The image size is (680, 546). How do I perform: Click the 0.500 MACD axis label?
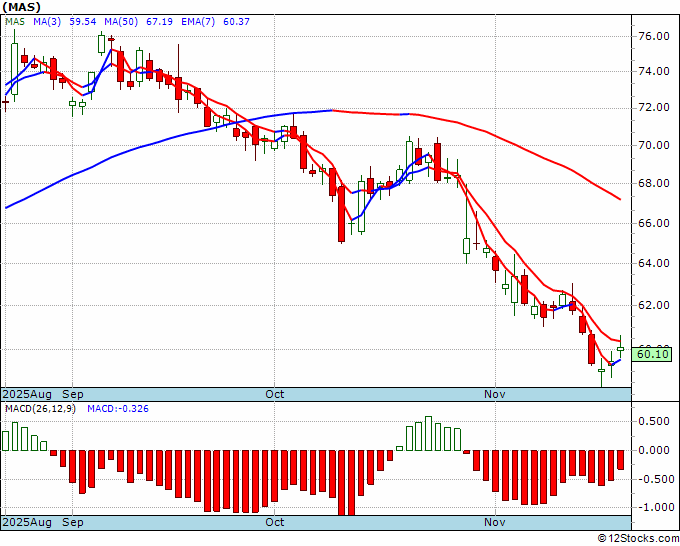click(x=656, y=422)
